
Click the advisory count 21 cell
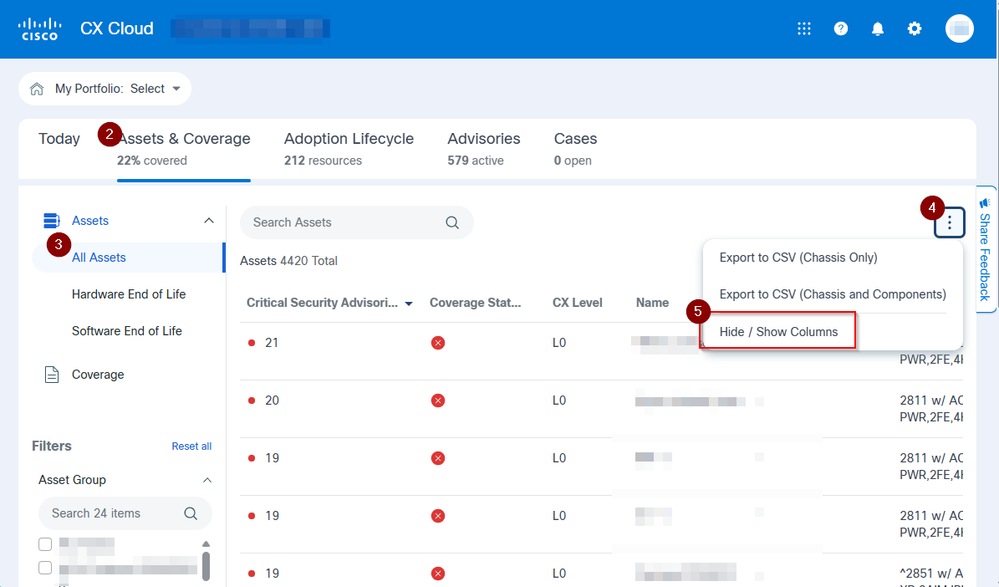click(271, 343)
